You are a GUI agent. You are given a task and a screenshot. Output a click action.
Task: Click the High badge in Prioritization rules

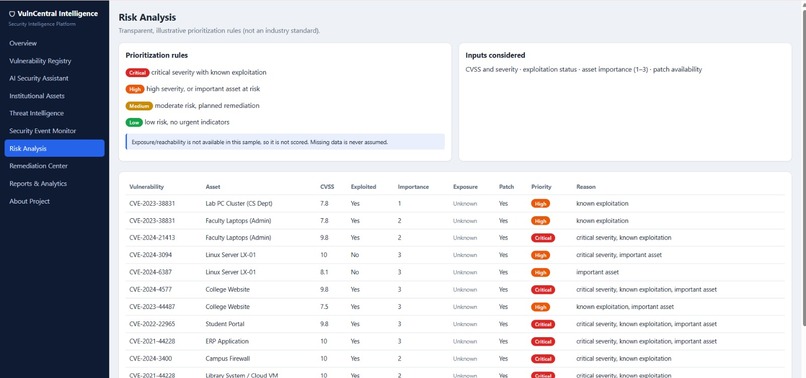(135, 89)
